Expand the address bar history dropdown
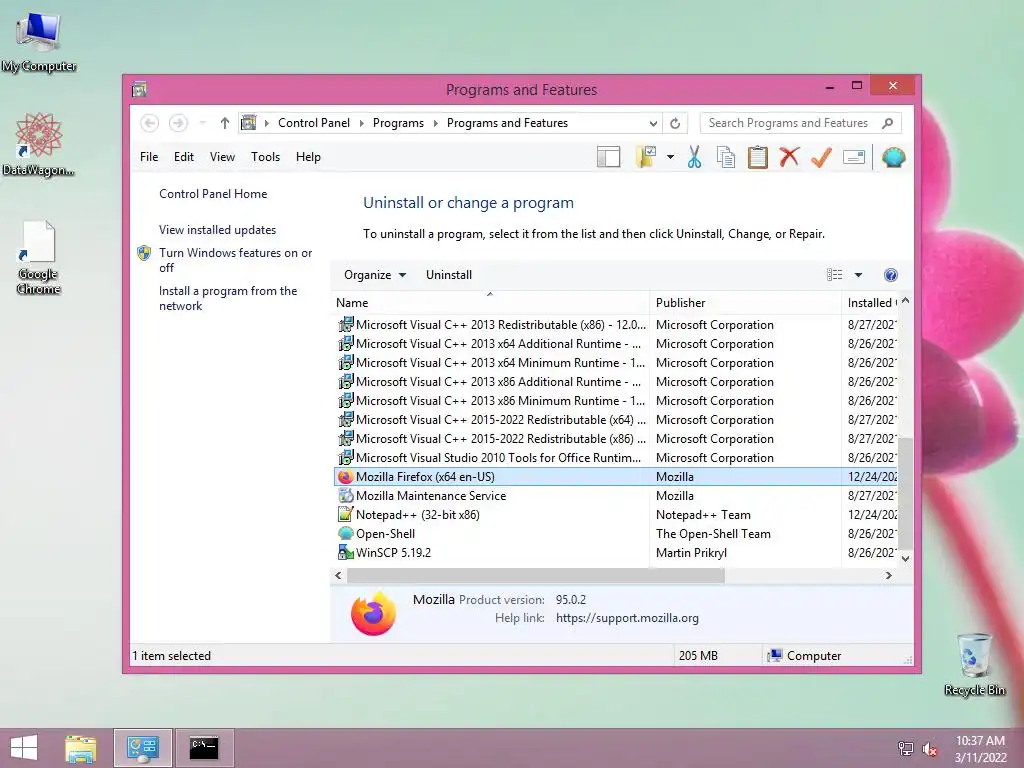 tap(653, 123)
